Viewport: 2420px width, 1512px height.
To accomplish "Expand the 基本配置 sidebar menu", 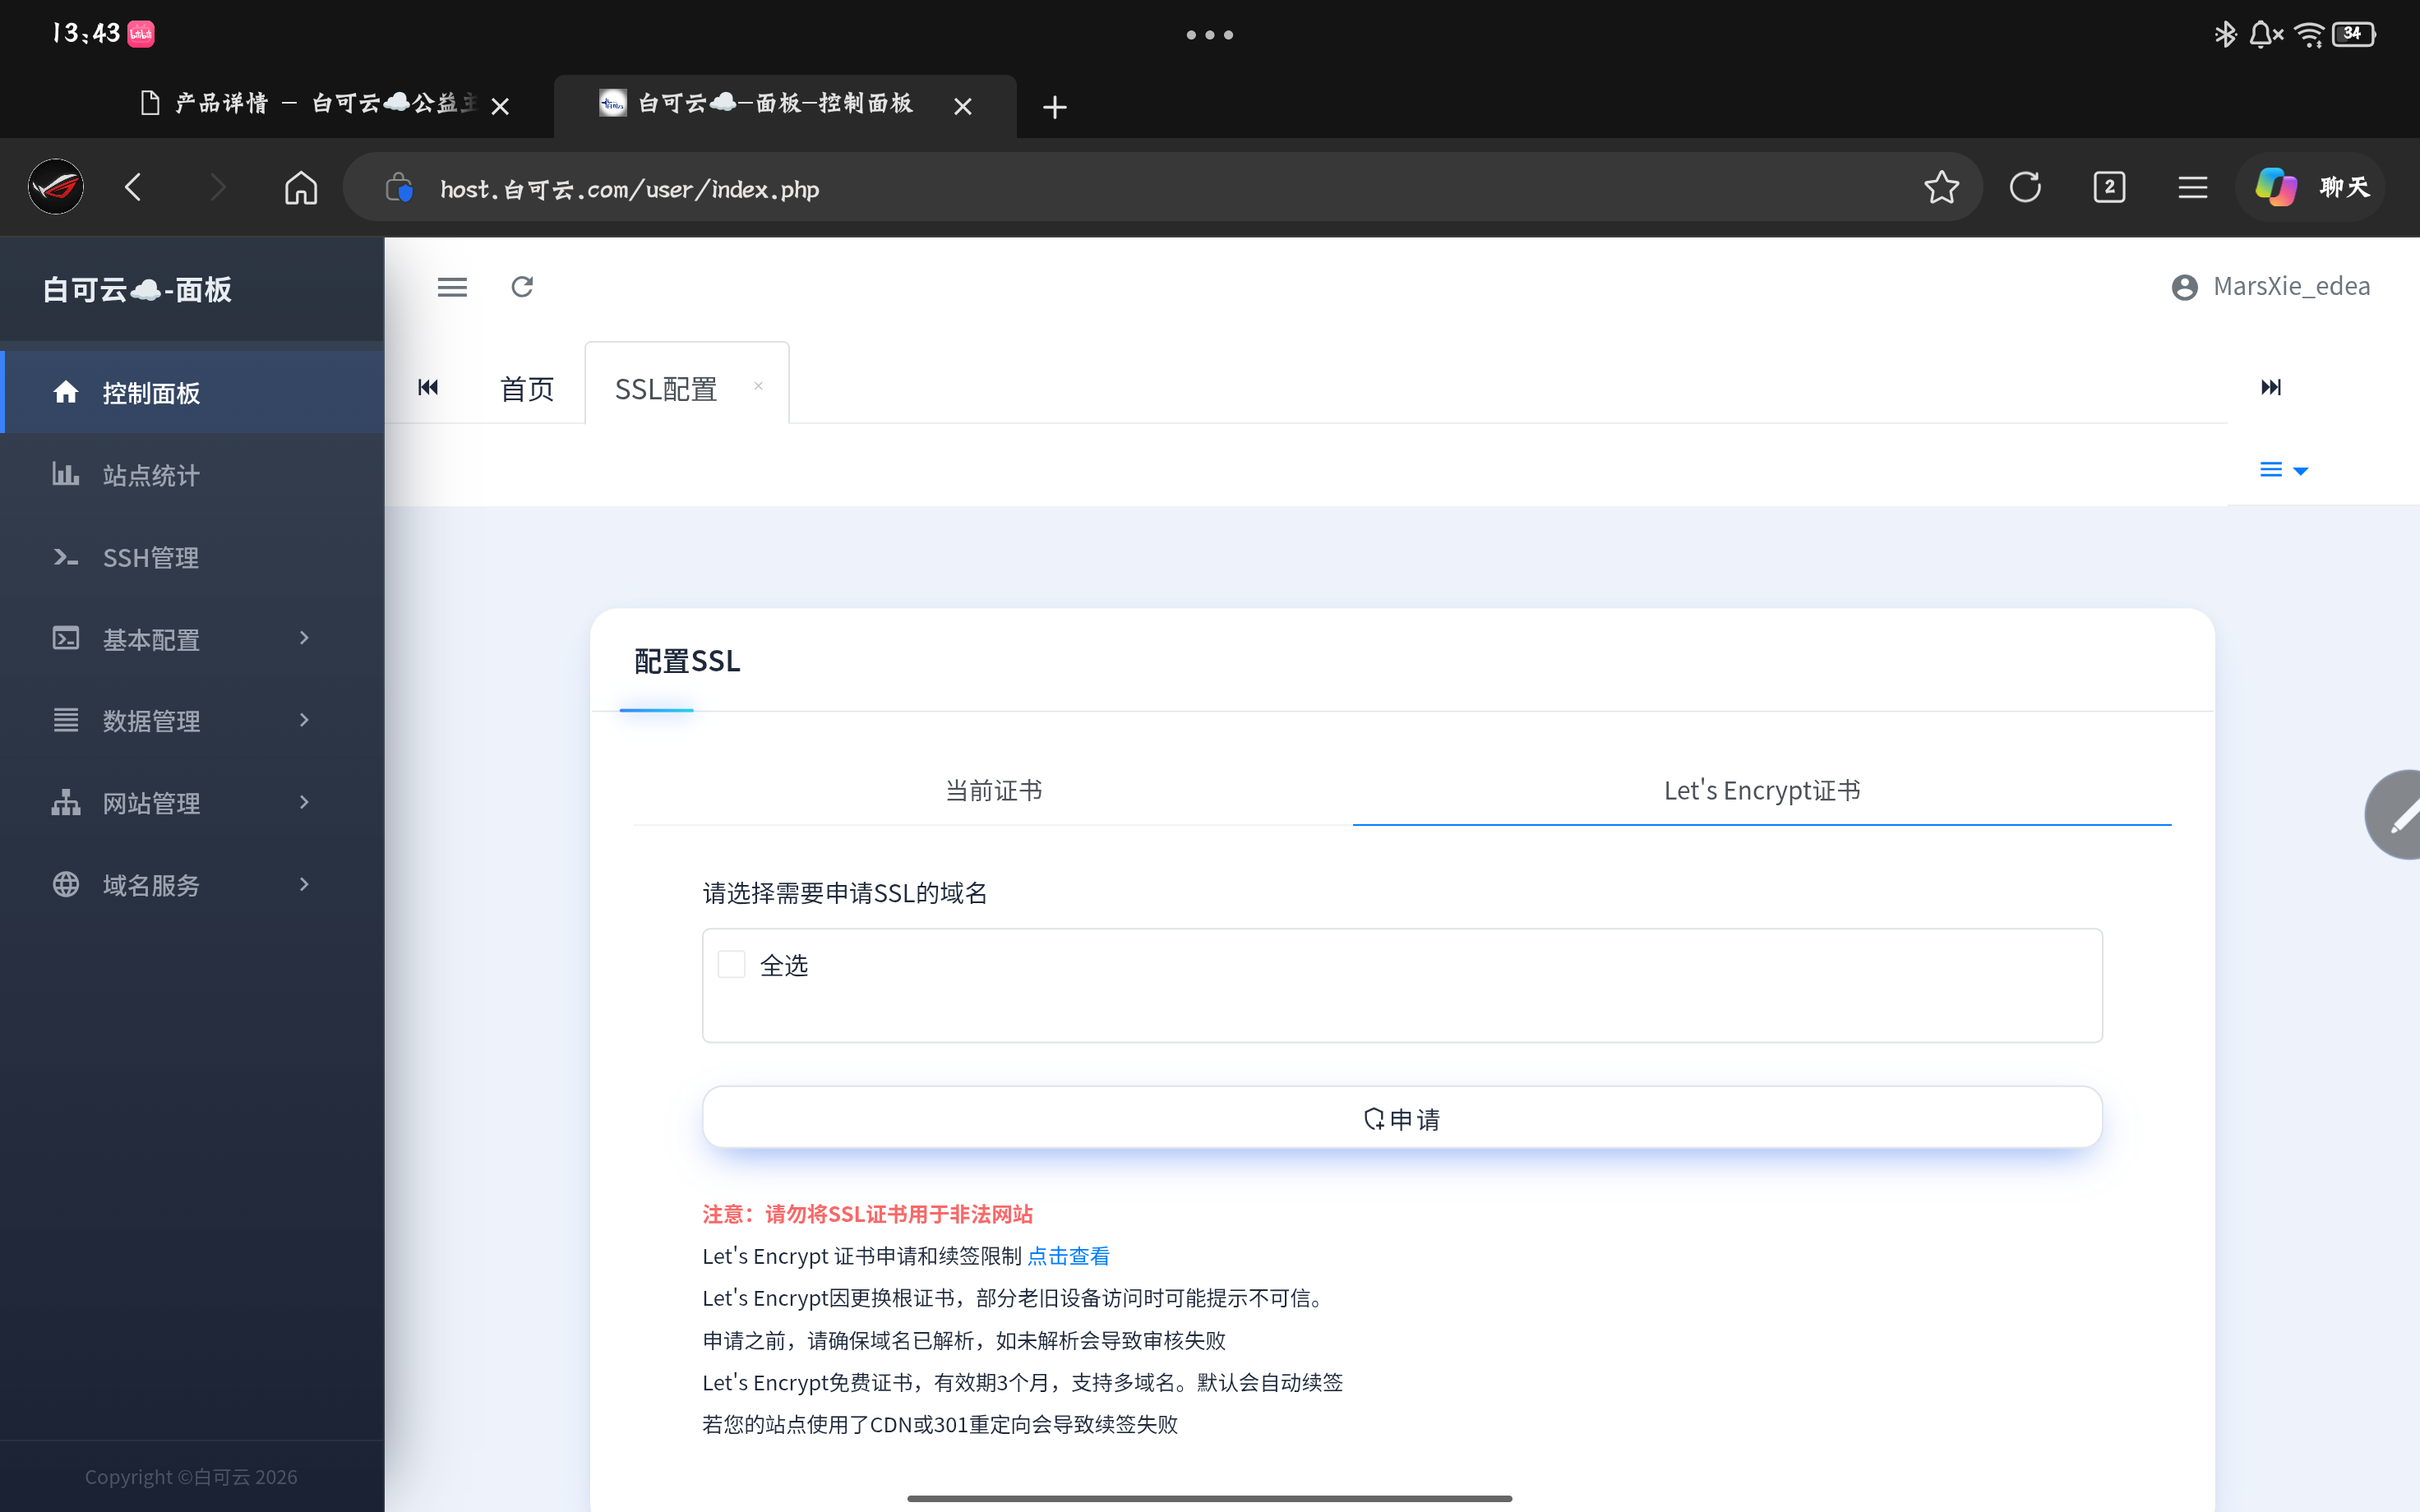I will (x=192, y=638).
